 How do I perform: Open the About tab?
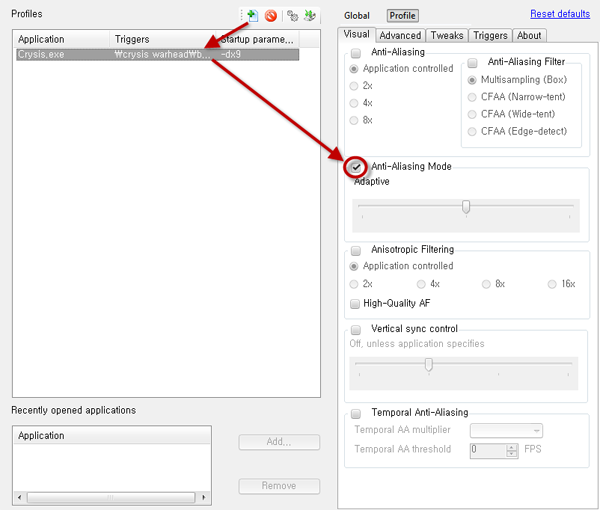click(529, 36)
